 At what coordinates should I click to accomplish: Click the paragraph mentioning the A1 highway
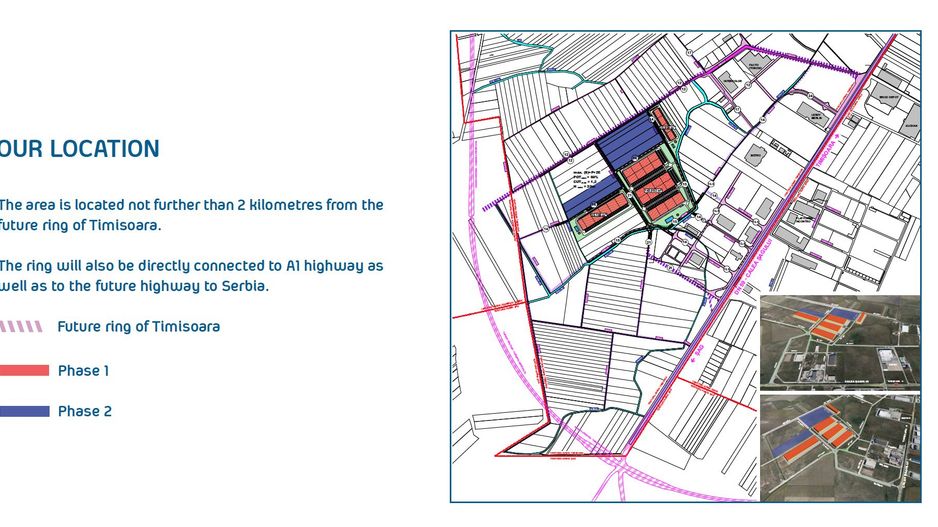(190, 275)
